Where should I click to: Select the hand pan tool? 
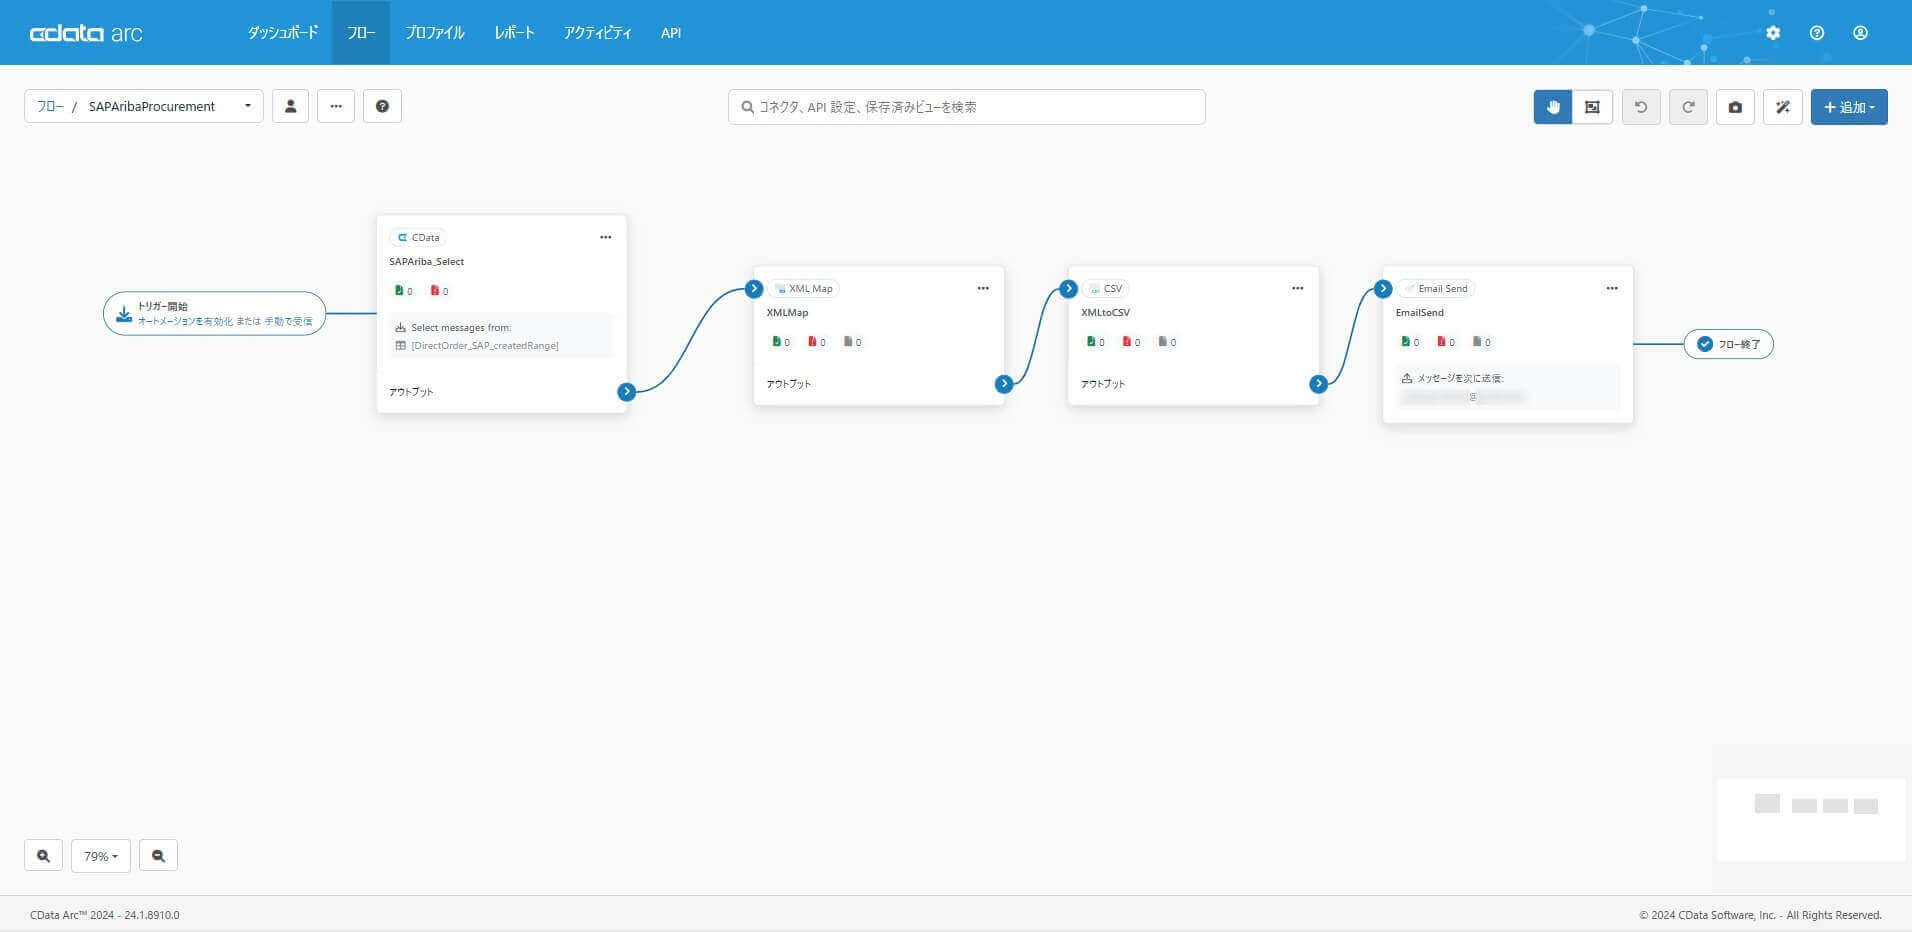pos(1553,107)
